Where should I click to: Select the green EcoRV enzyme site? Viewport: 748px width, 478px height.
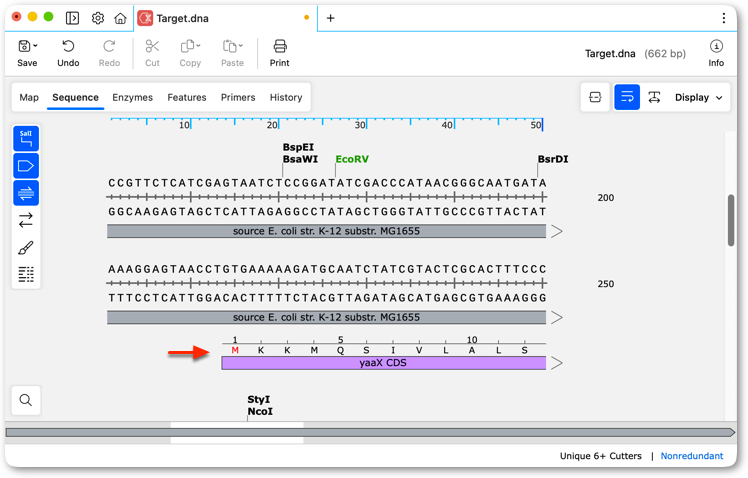352,159
